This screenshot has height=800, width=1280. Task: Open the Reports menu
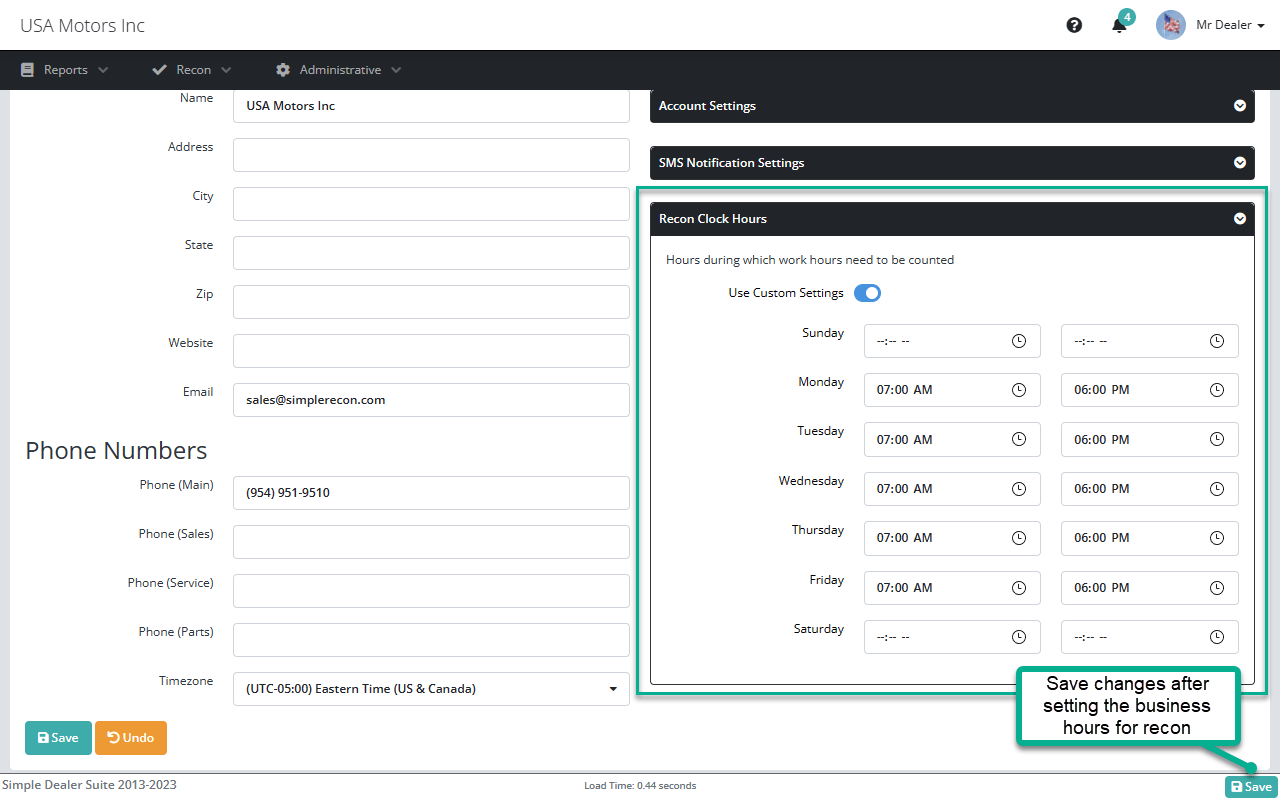64,69
